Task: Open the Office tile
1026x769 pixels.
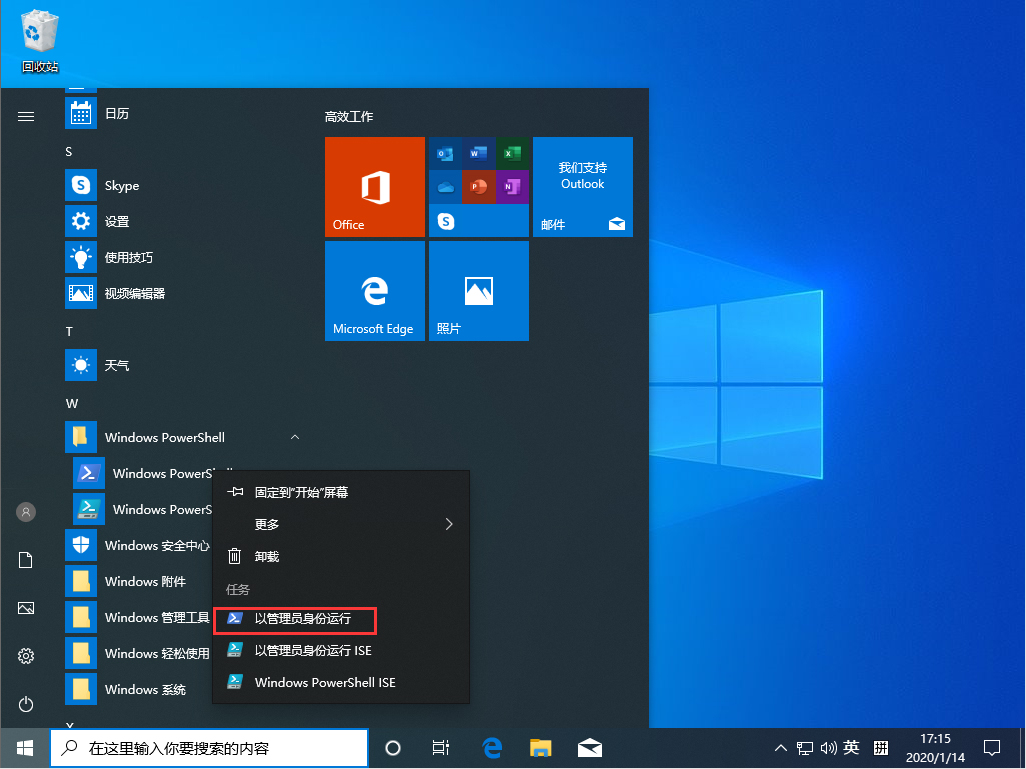Action: point(375,187)
